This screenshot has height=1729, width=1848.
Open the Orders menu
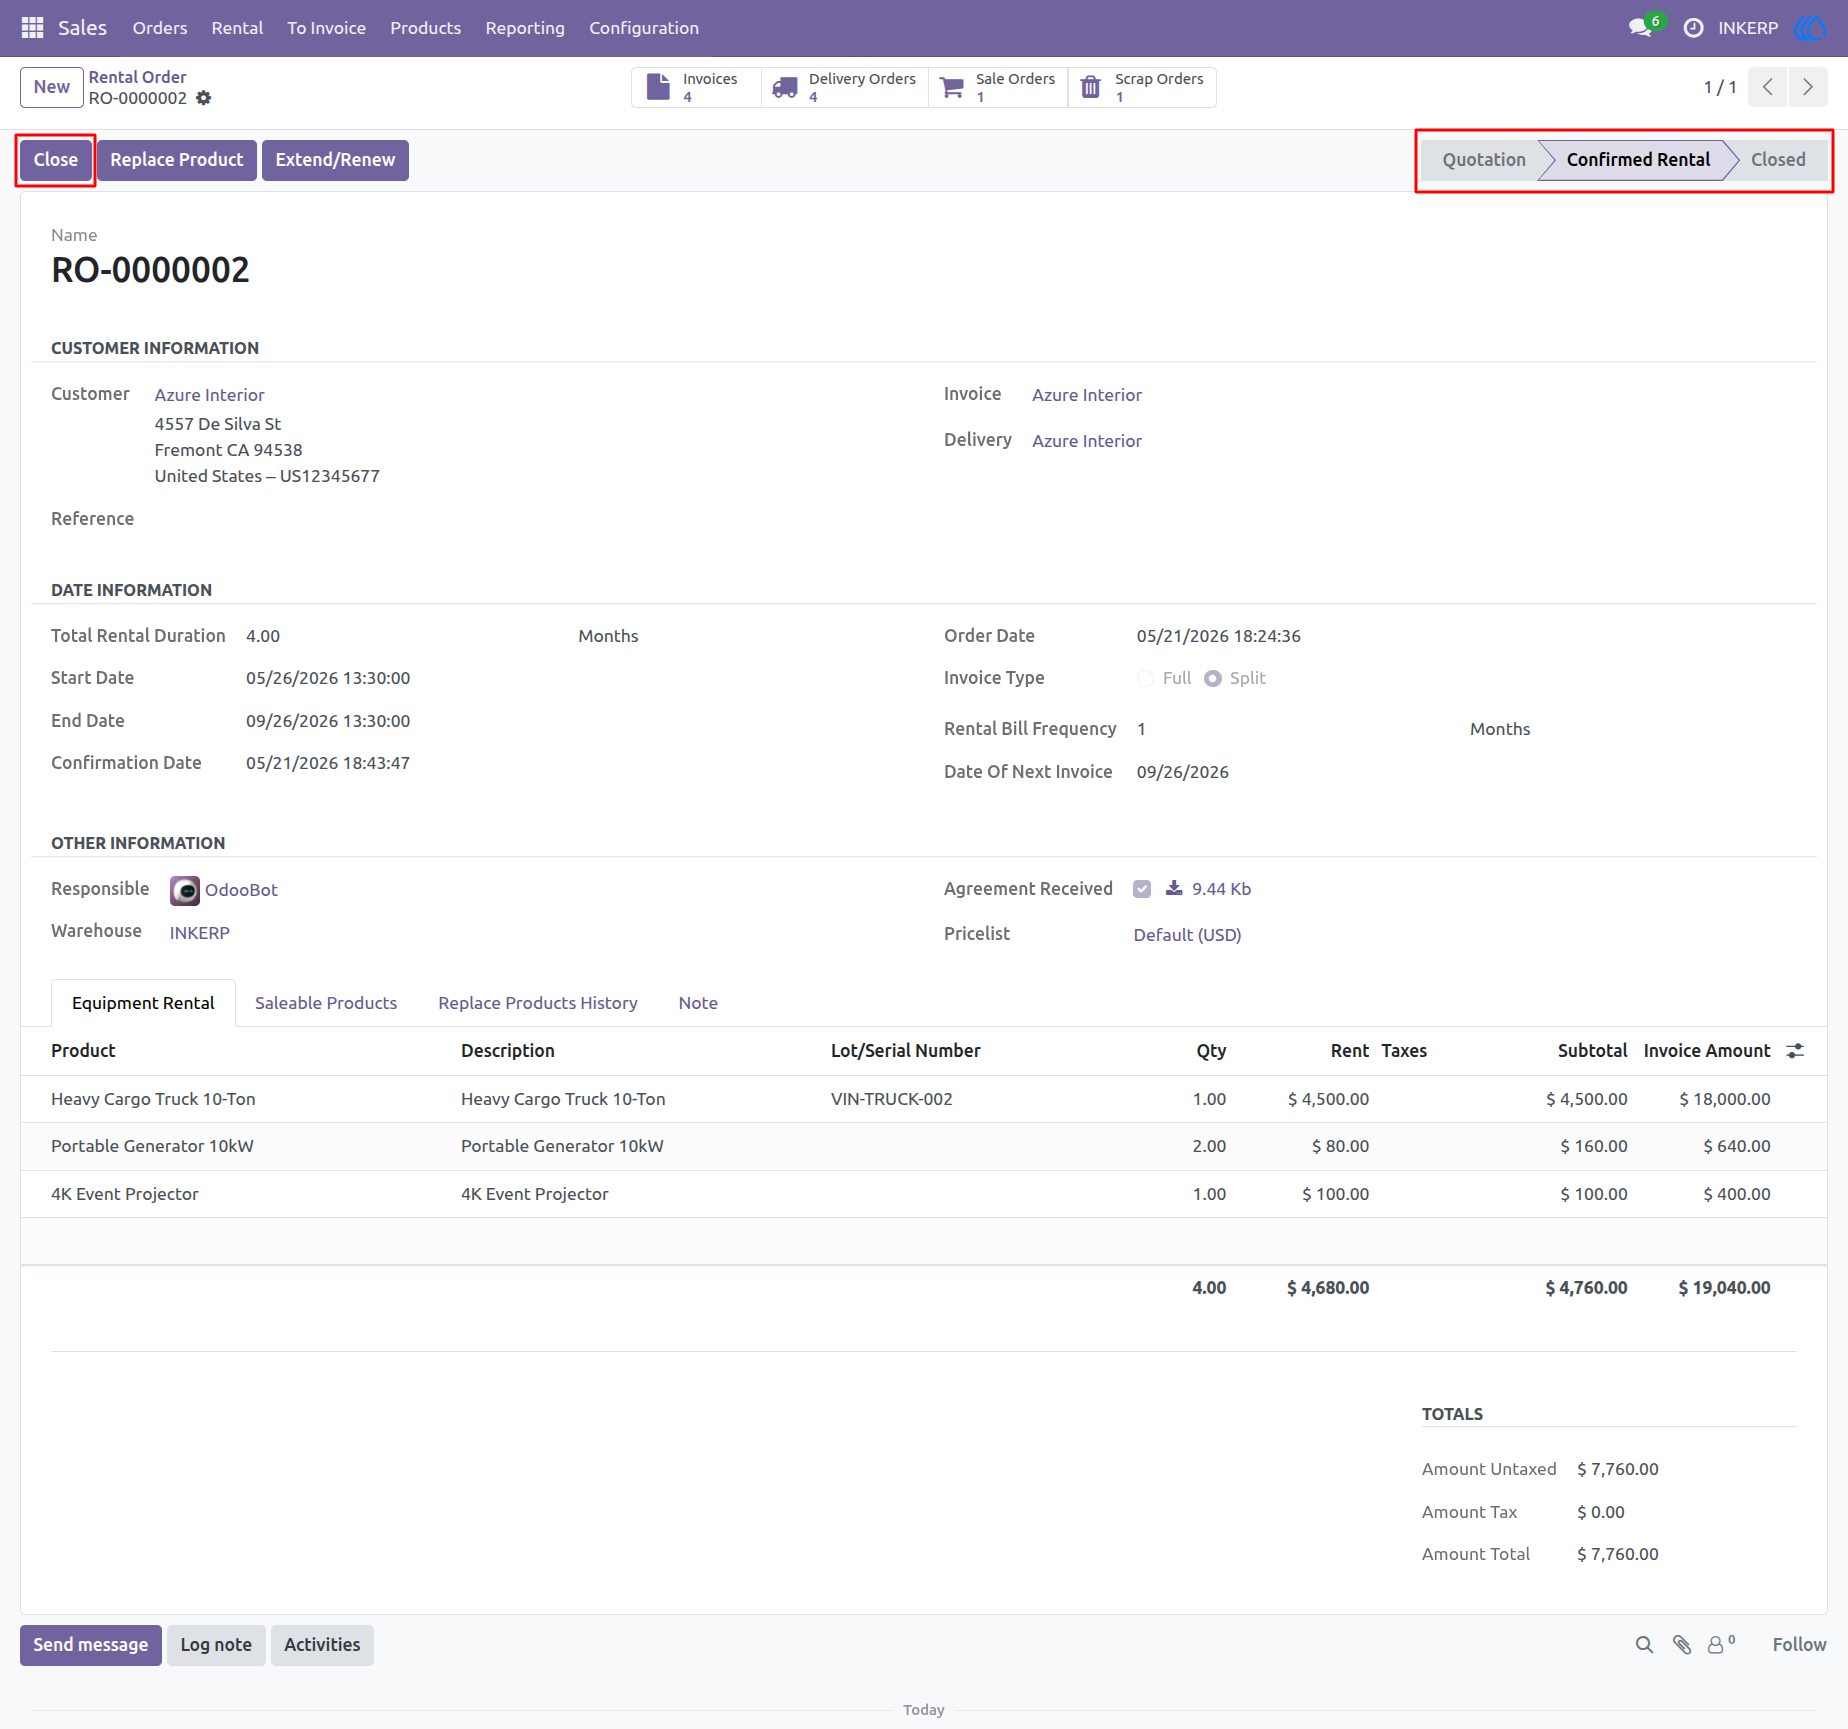click(x=160, y=28)
